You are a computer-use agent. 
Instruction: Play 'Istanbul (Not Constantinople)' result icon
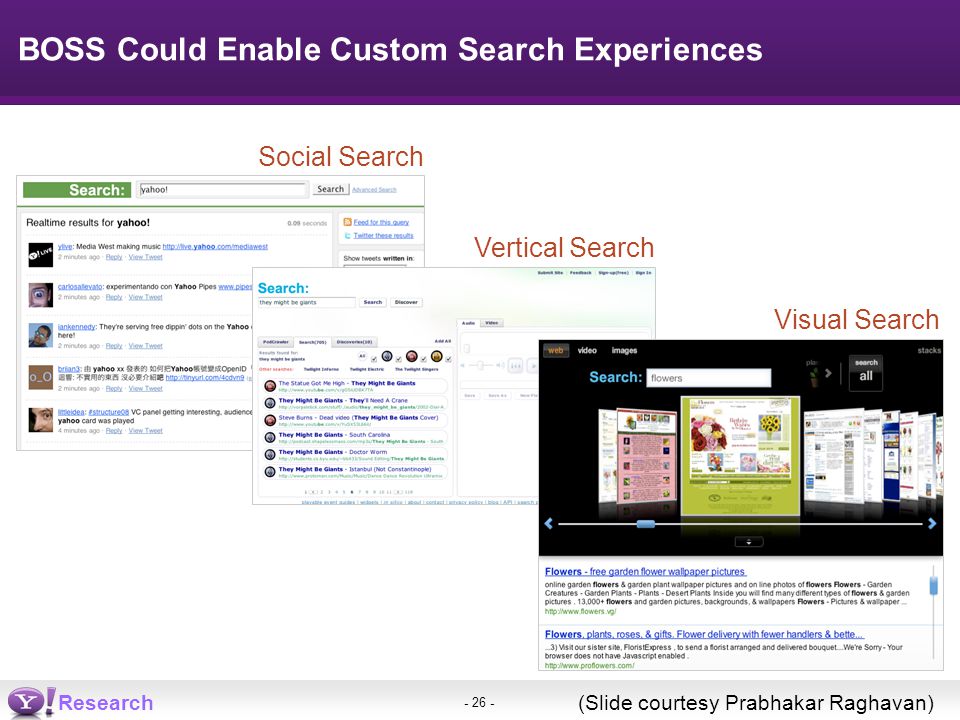(269, 471)
